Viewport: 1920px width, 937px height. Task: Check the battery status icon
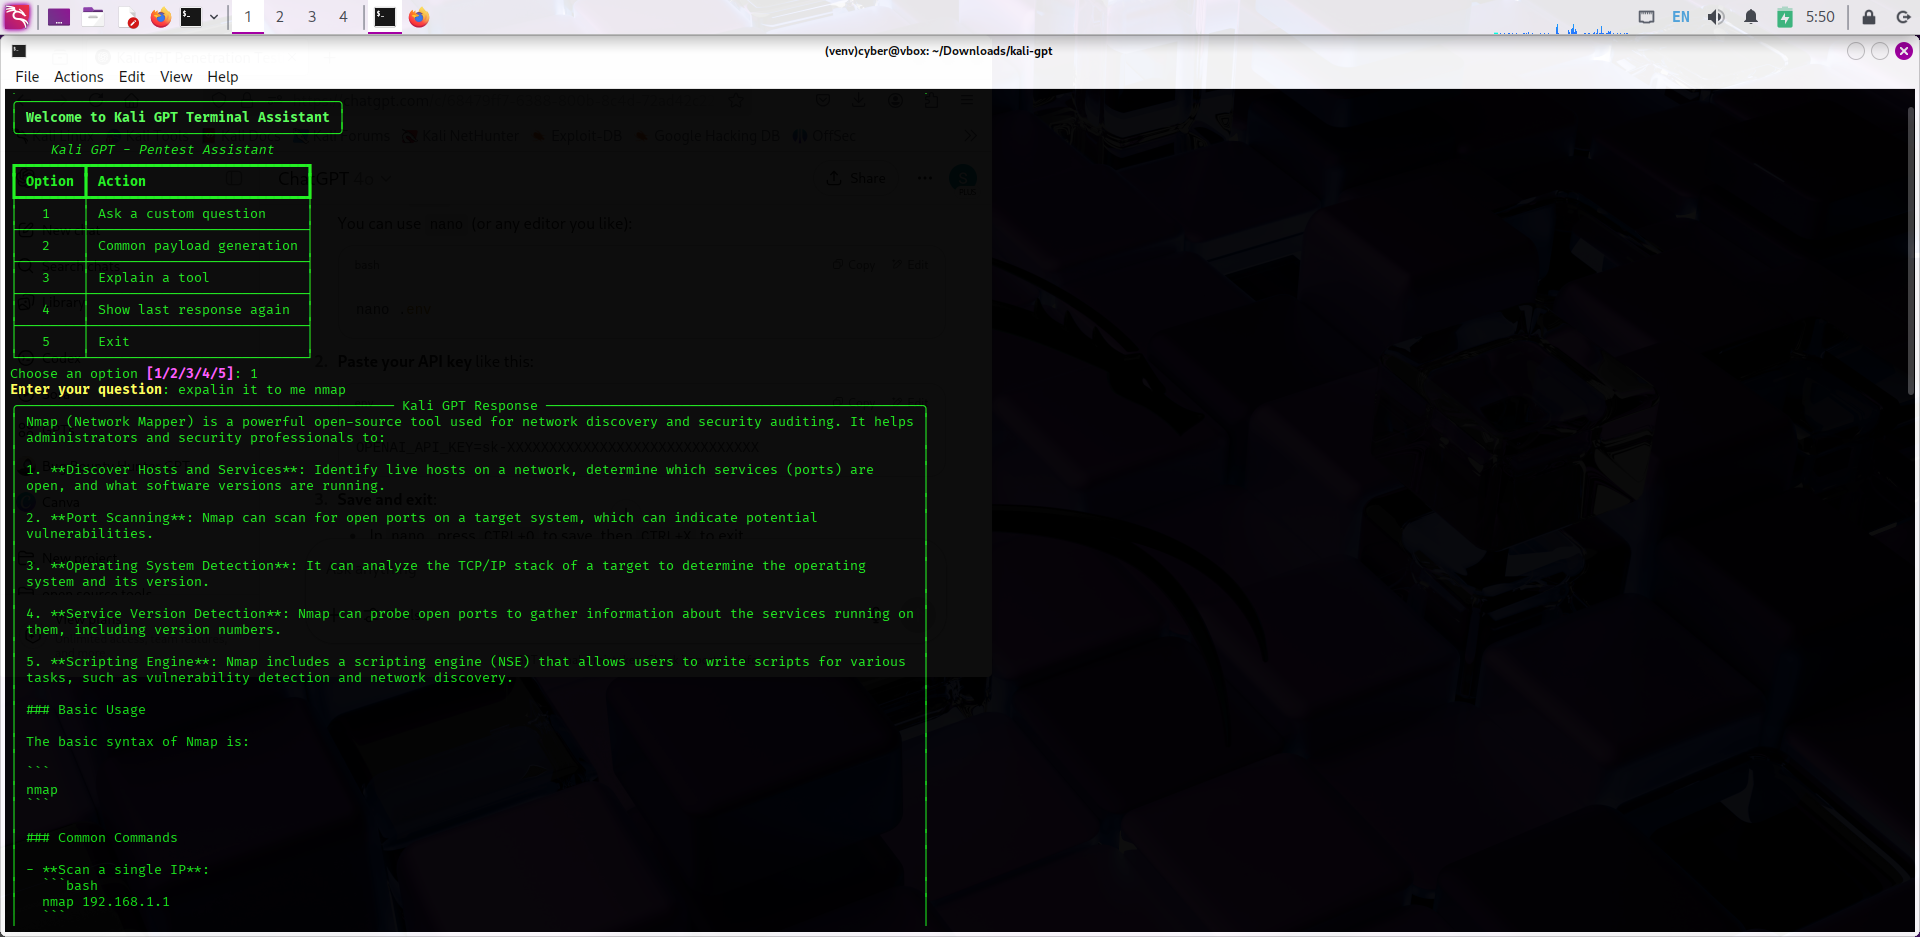point(1784,16)
